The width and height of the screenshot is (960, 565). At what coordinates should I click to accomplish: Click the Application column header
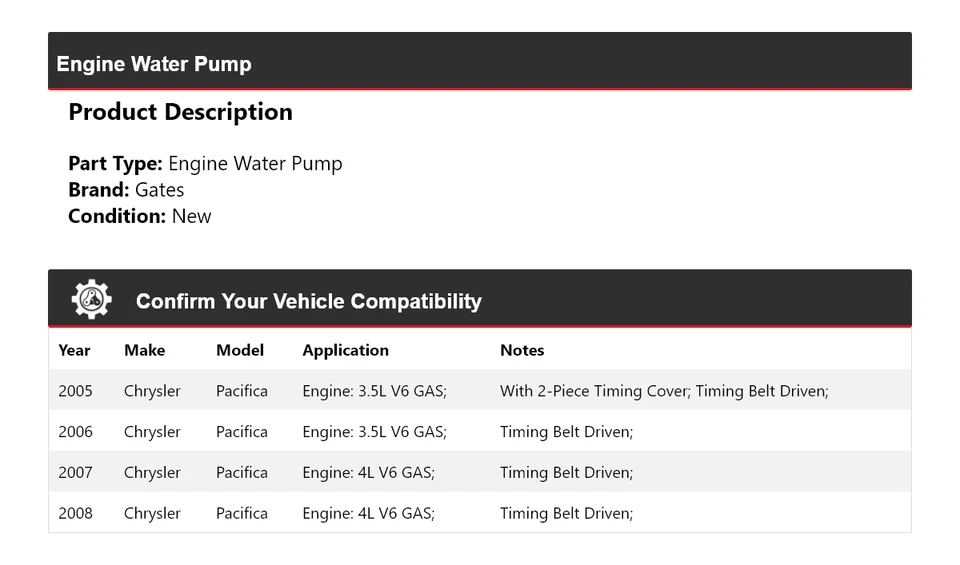345,350
